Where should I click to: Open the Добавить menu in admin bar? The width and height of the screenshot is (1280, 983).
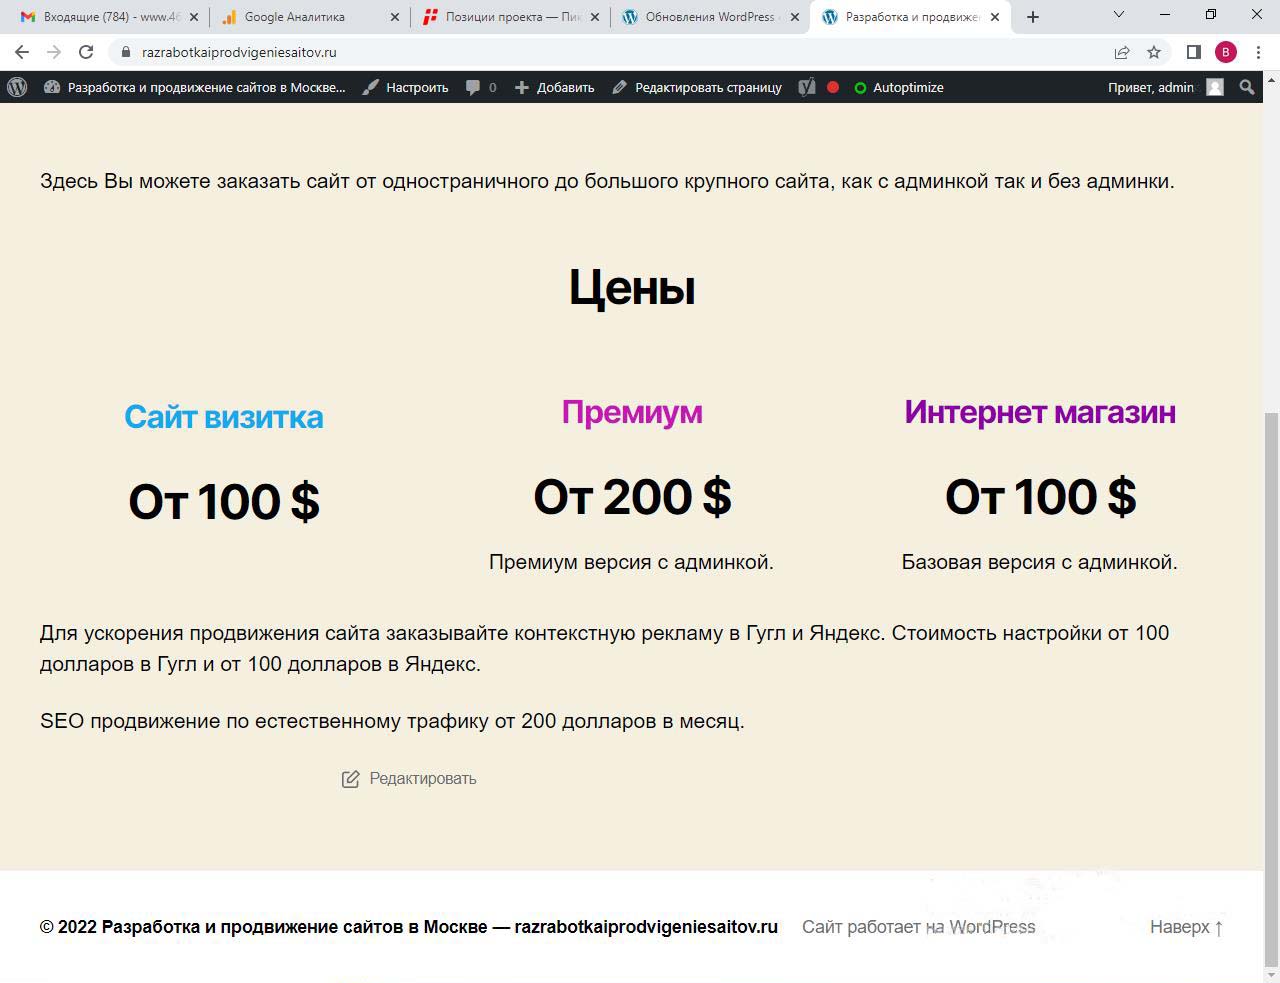[554, 88]
